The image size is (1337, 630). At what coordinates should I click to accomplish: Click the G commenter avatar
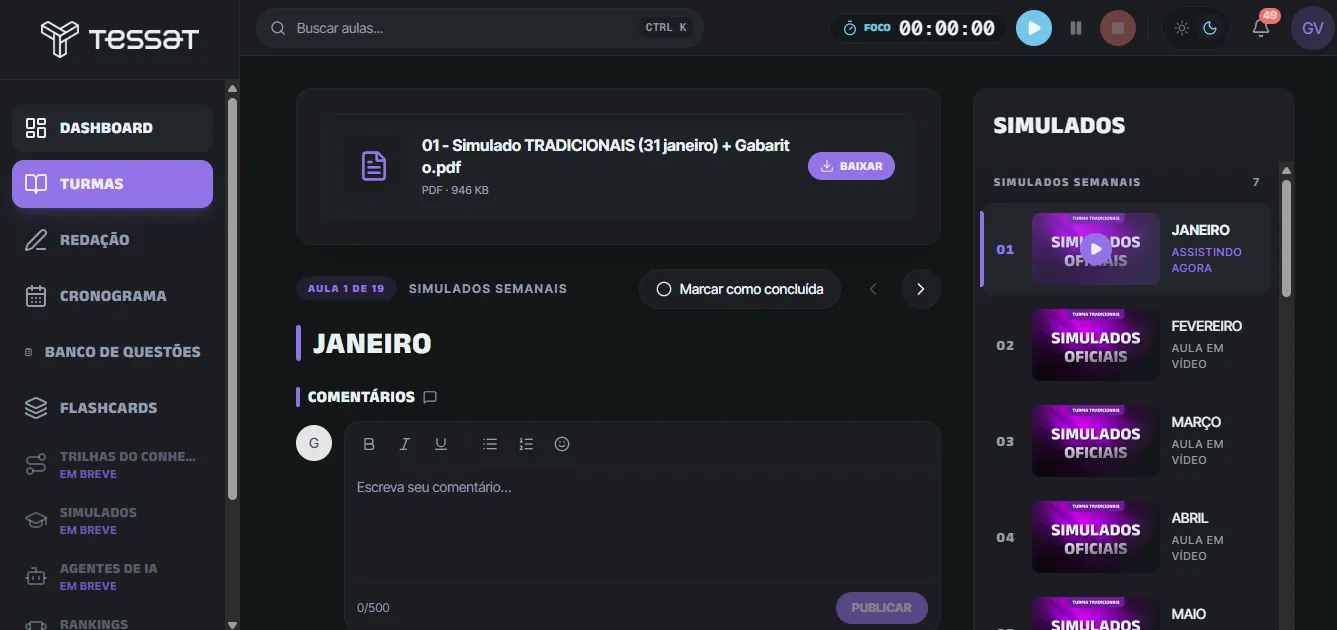pyautogui.click(x=314, y=443)
